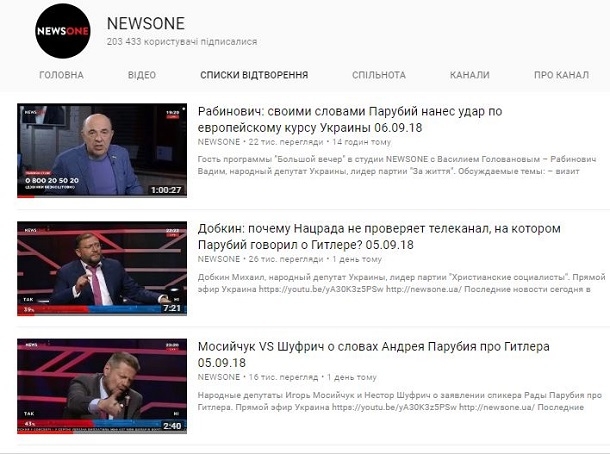Screen dimensions: 610x454
Task: Play the Мосийчук VS Шуфрич thumbnail
Action: (102, 386)
